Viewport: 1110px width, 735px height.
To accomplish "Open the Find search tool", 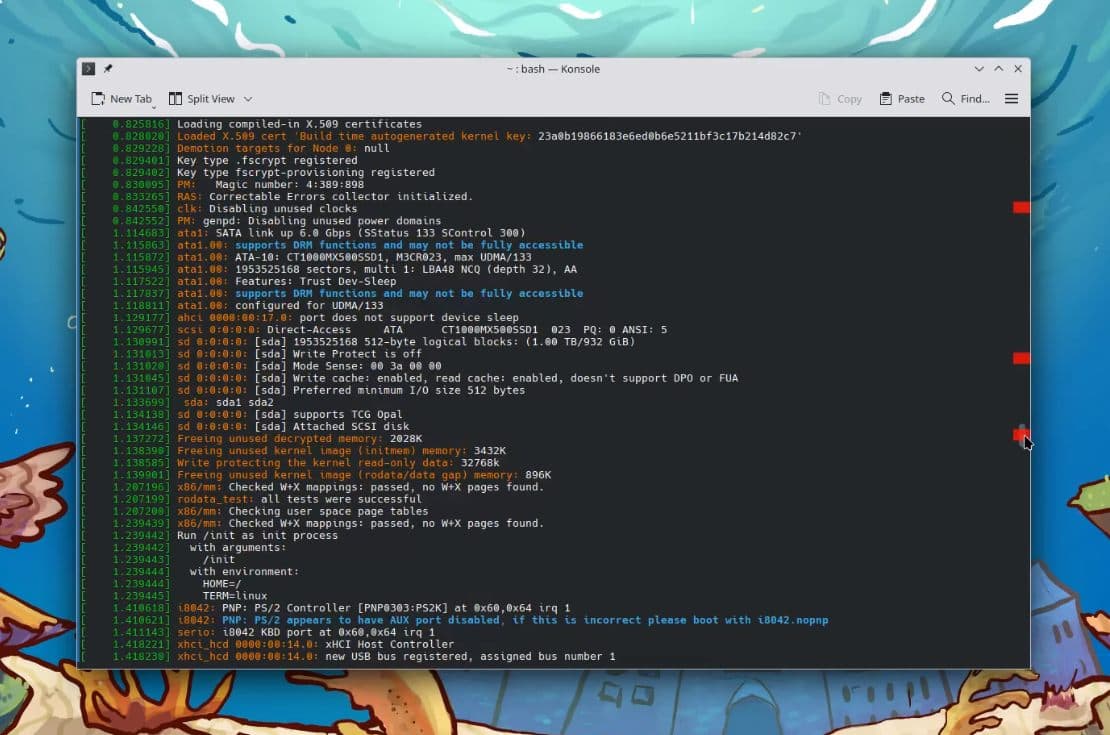I will 965,99.
